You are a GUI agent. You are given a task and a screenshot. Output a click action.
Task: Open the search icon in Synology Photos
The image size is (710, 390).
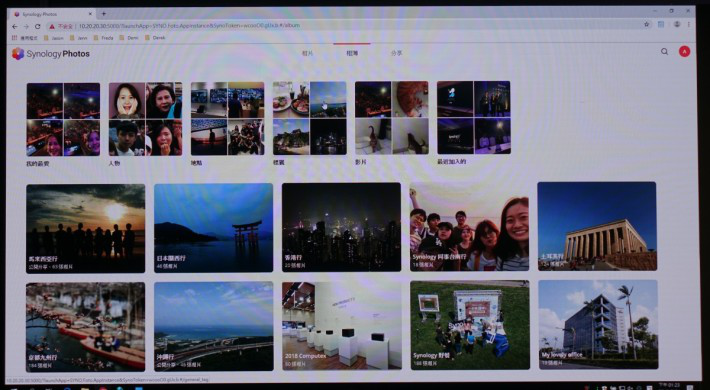(x=664, y=52)
